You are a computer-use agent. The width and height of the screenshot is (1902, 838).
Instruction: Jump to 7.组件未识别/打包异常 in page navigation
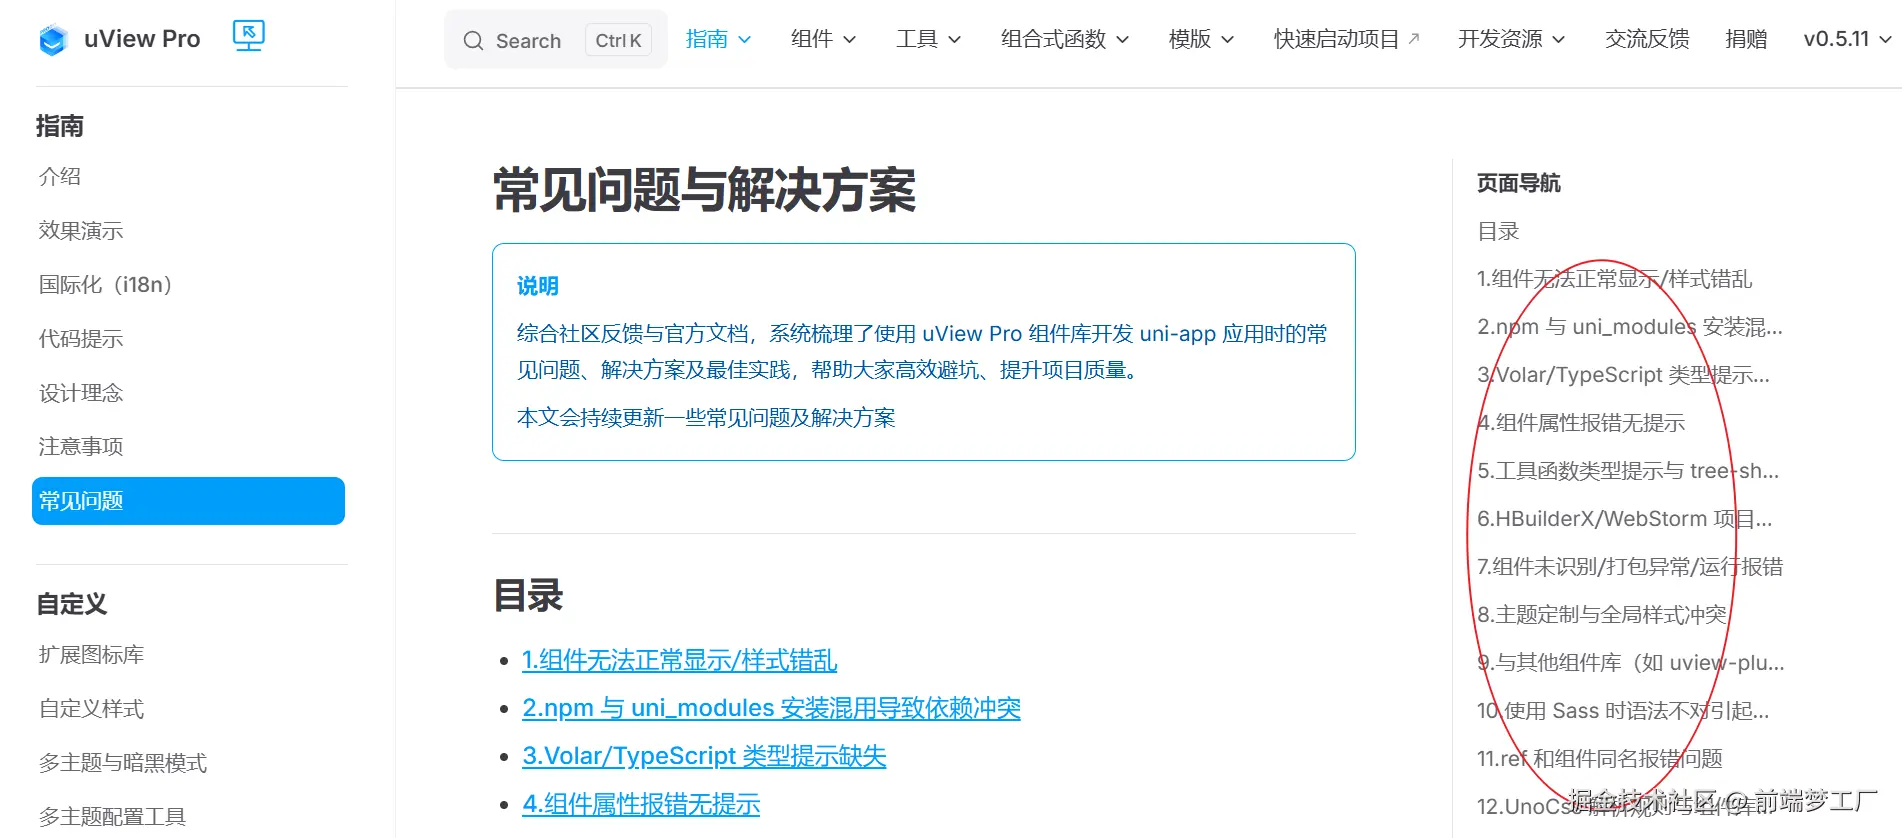point(1630,567)
